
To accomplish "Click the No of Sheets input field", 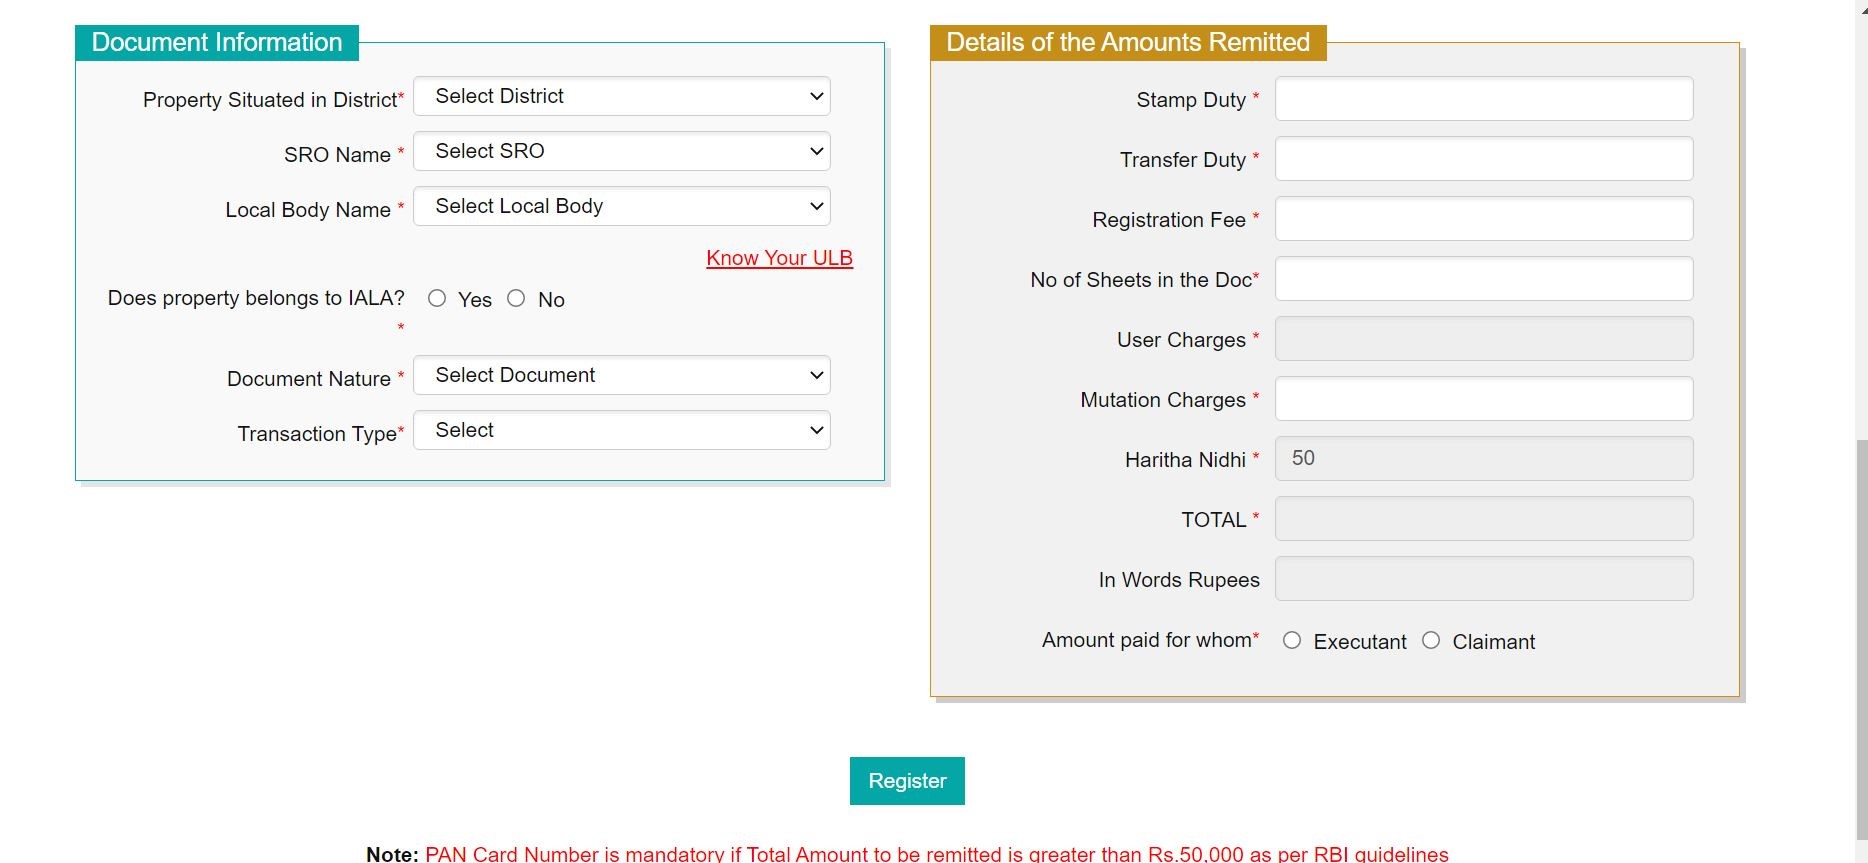I will [1484, 279].
